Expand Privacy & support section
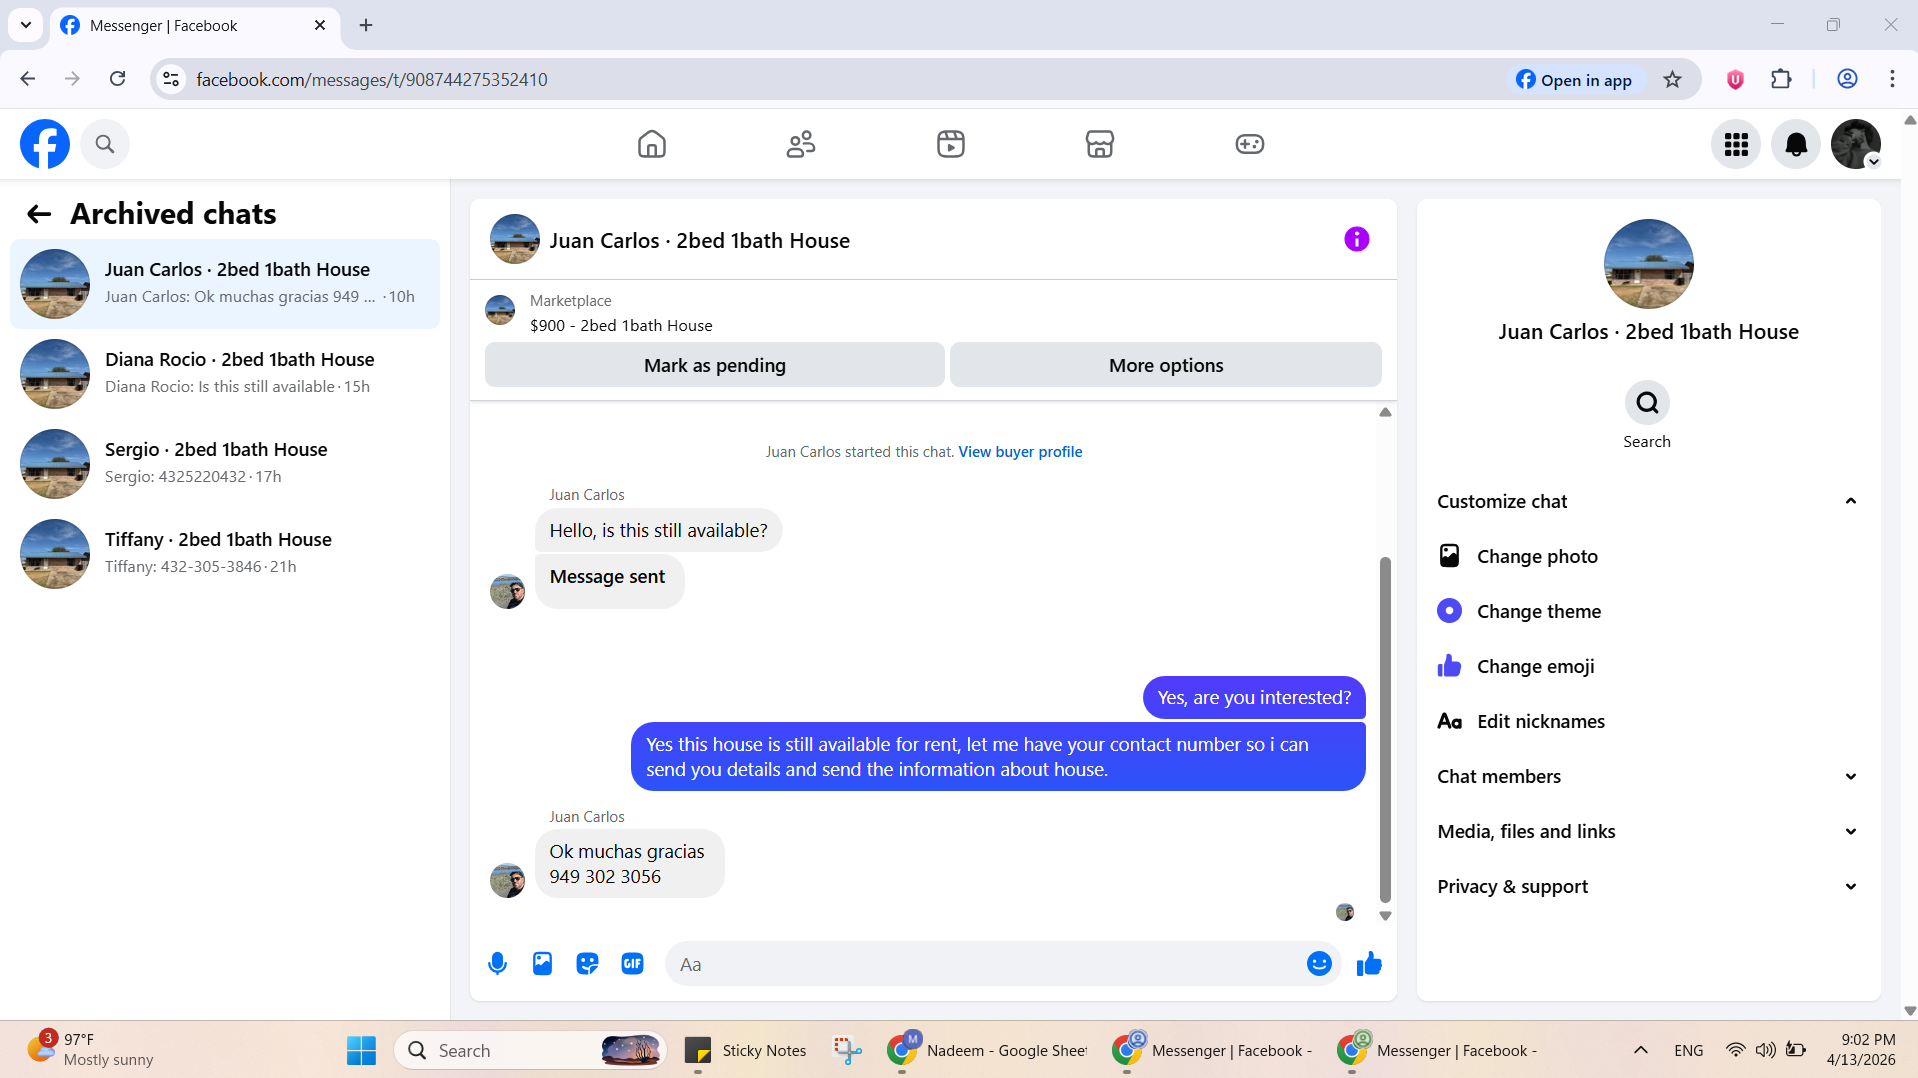This screenshot has width=1918, height=1078. (1648, 886)
